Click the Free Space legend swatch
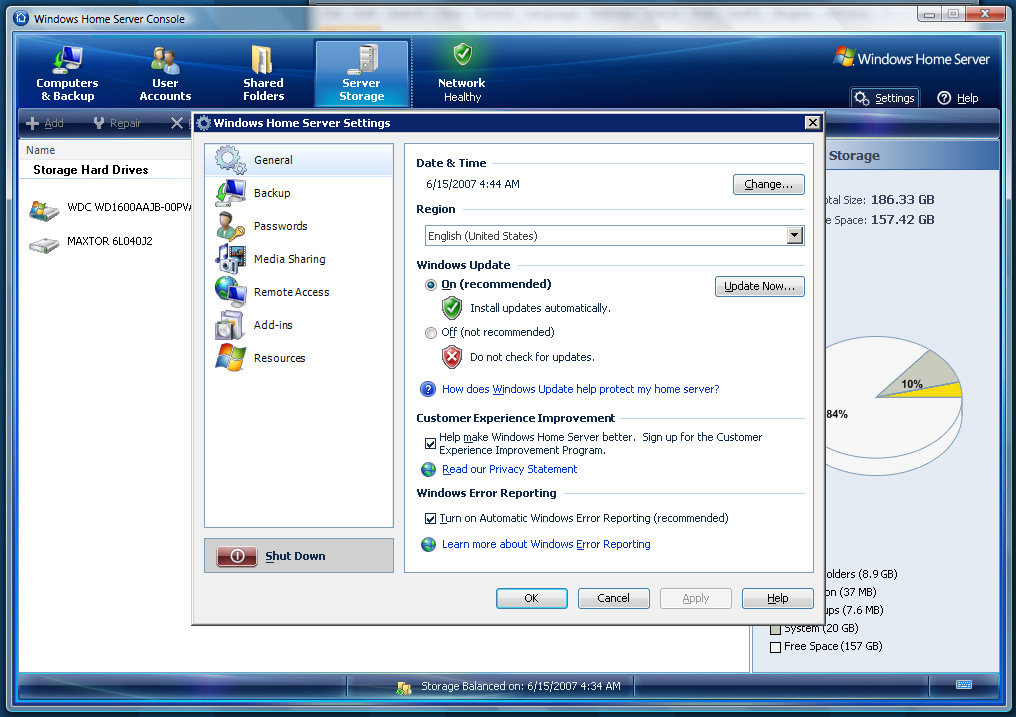The width and height of the screenshot is (1016, 717). click(x=775, y=647)
